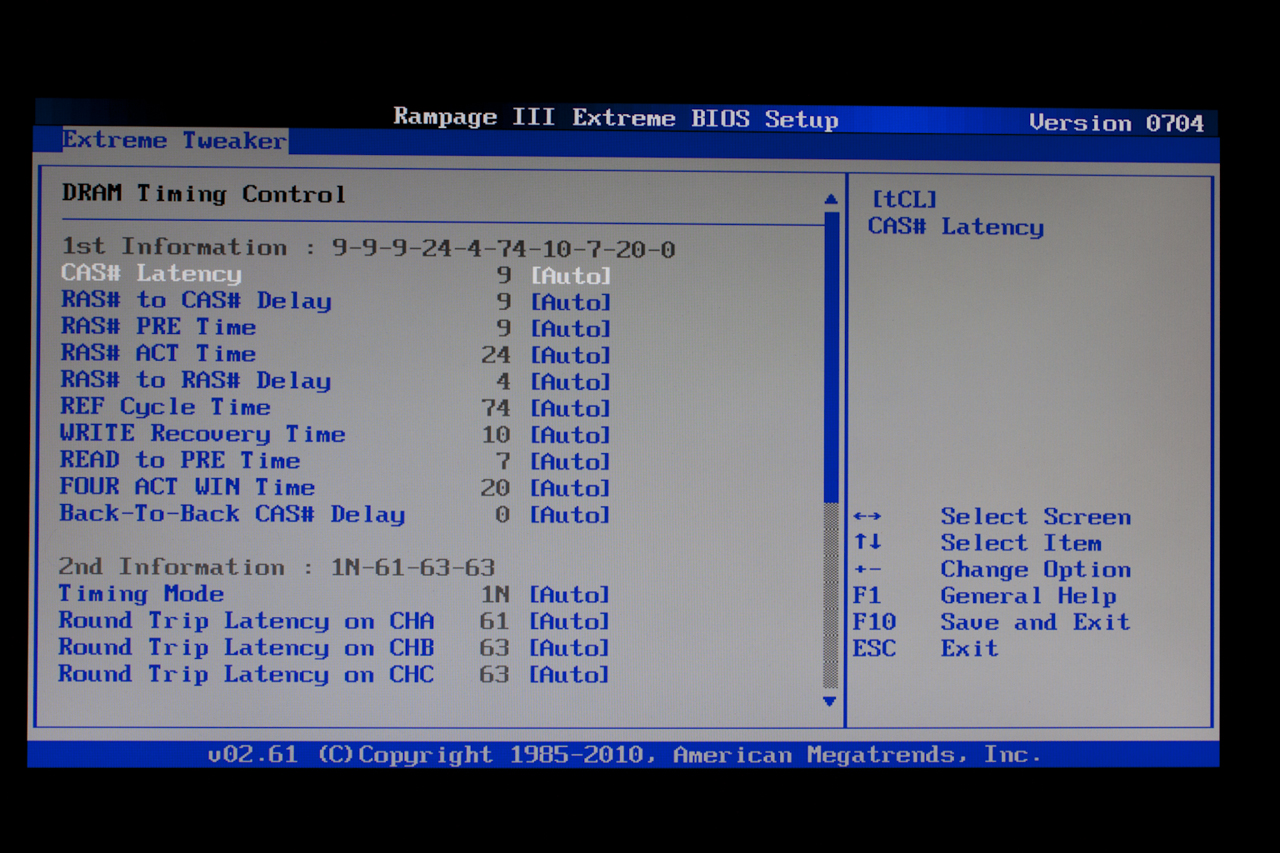1280x853 pixels.
Task: Select the CAS# Latency [Auto] option
Action: (570, 275)
